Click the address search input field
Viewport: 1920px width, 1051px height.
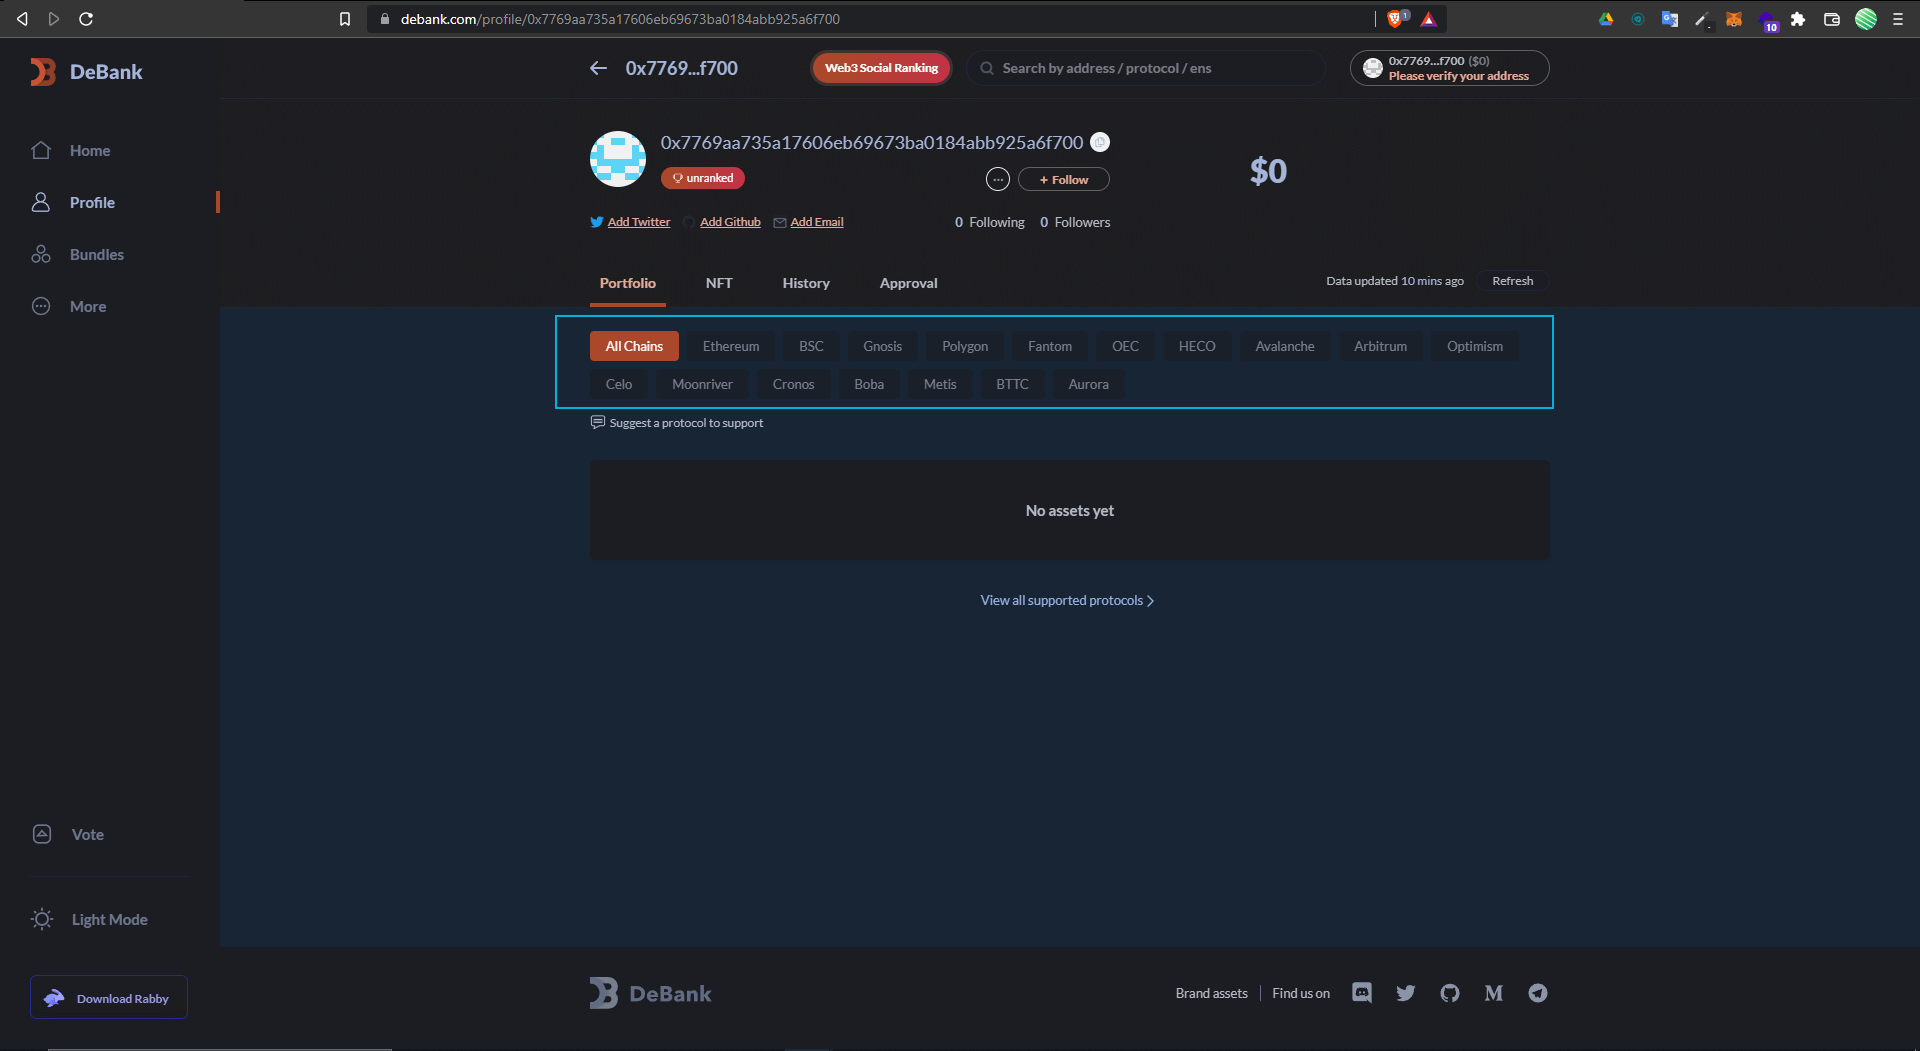[1150, 68]
